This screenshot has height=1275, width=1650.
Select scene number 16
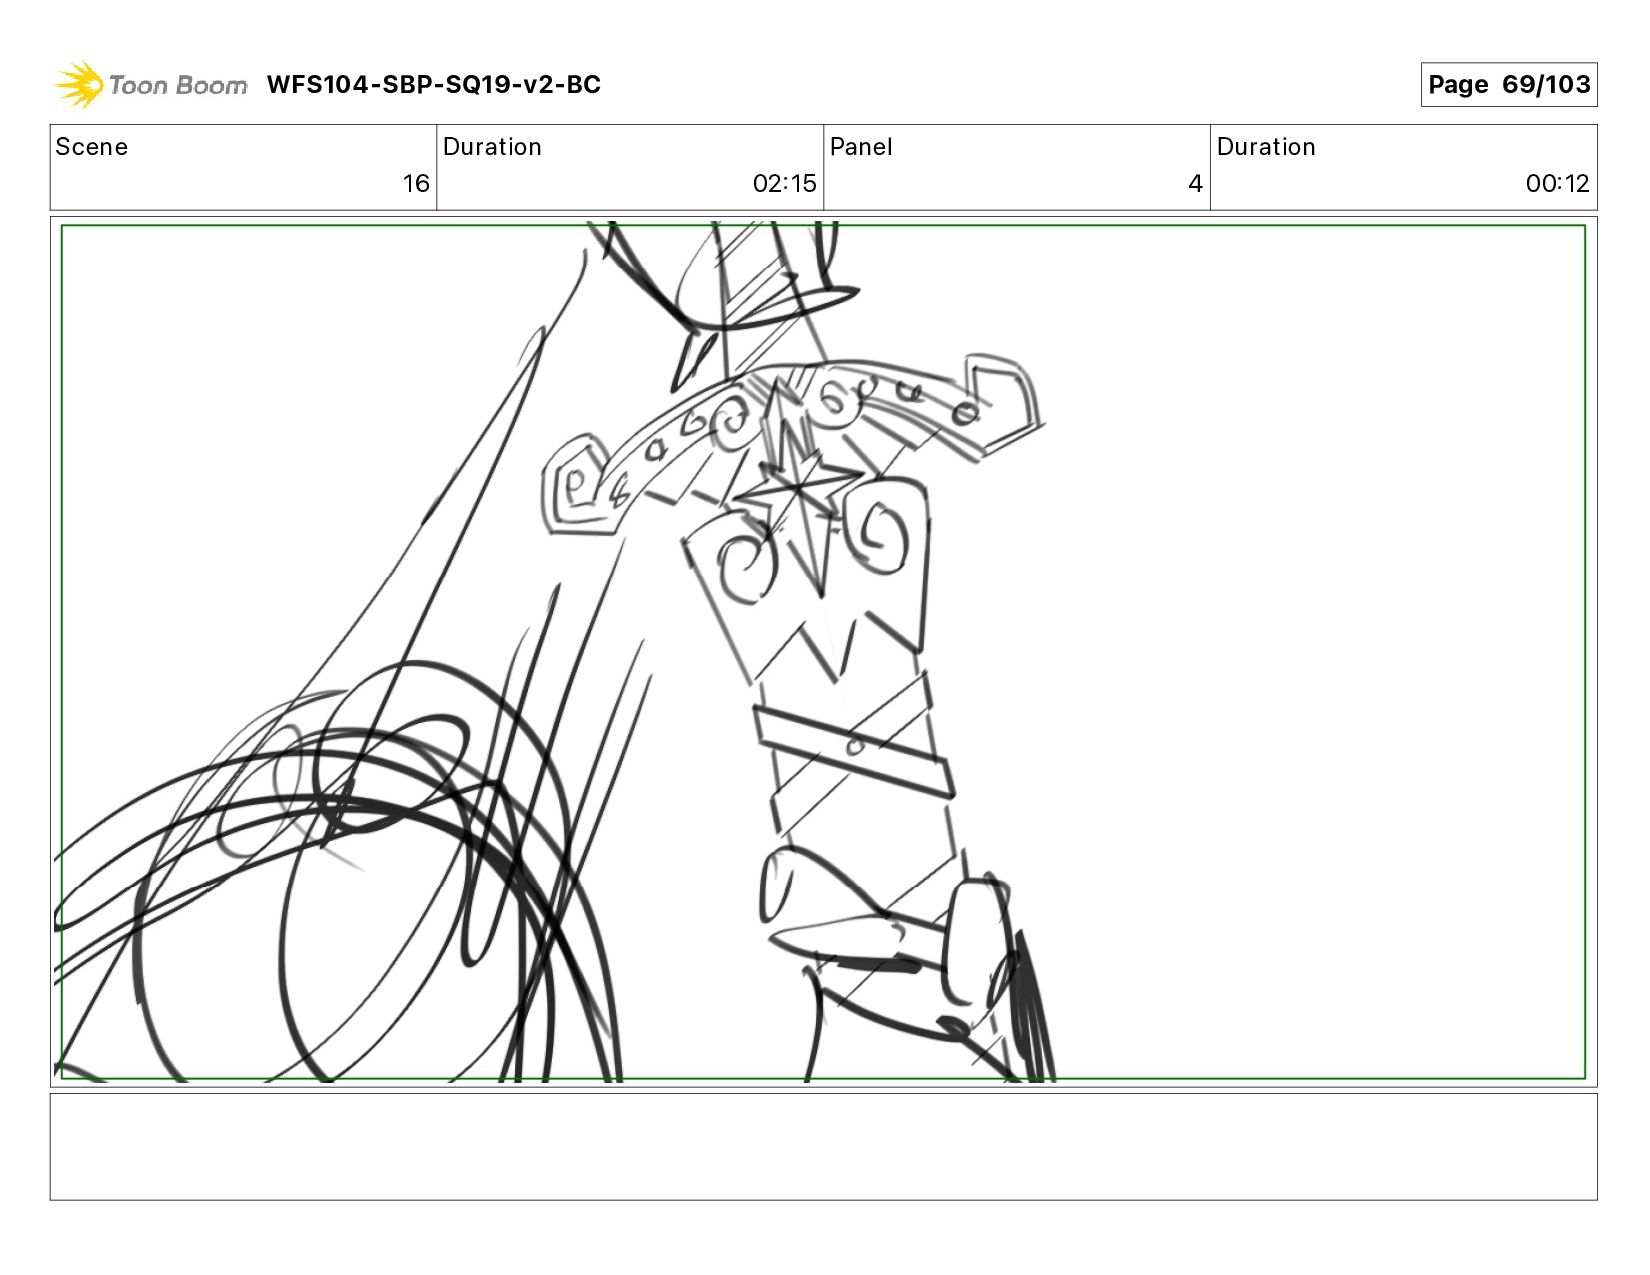click(x=416, y=184)
